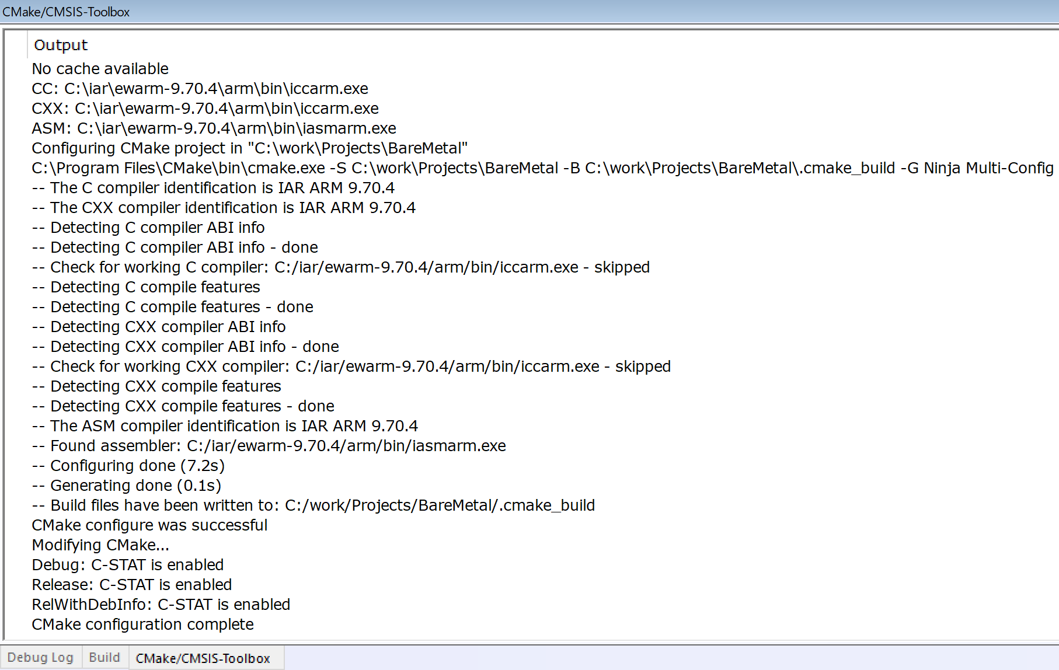Image resolution: width=1059 pixels, height=670 pixels.
Task: Click the CMake/CMSIS-Toolbox window title
Action: tap(66, 11)
